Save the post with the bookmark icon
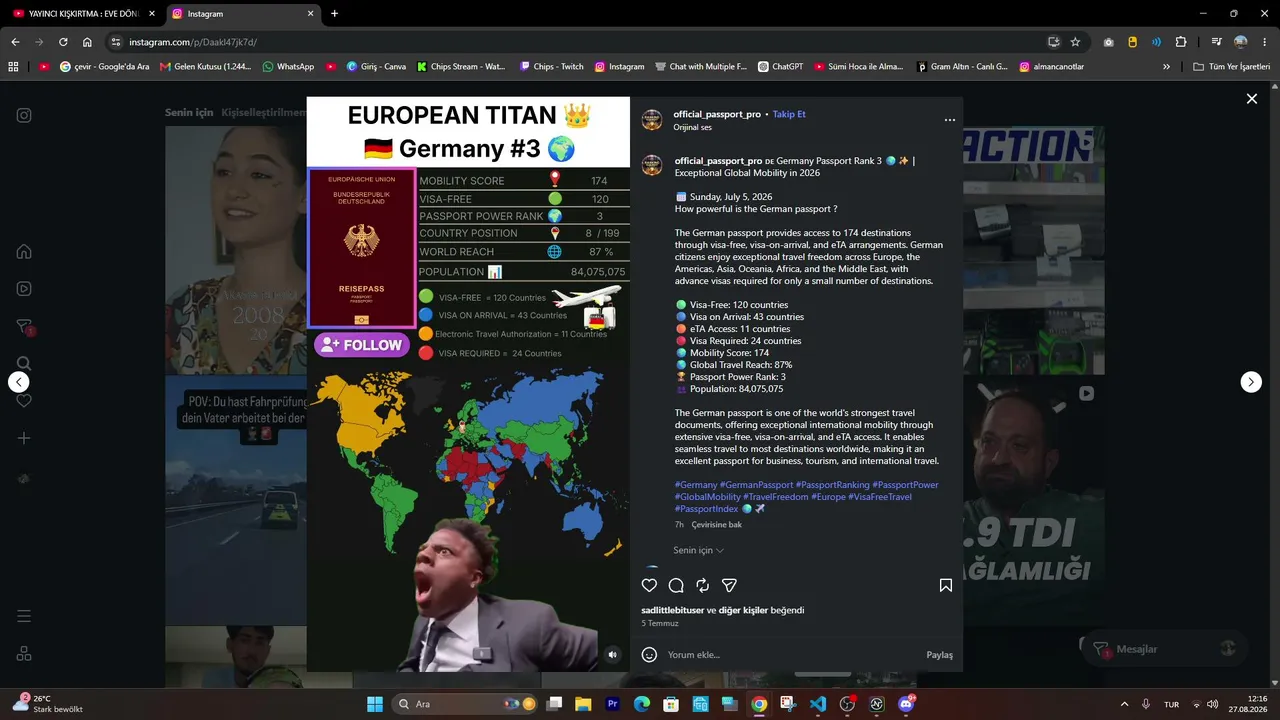Viewport: 1280px width, 720px height. tap(945, 585)
